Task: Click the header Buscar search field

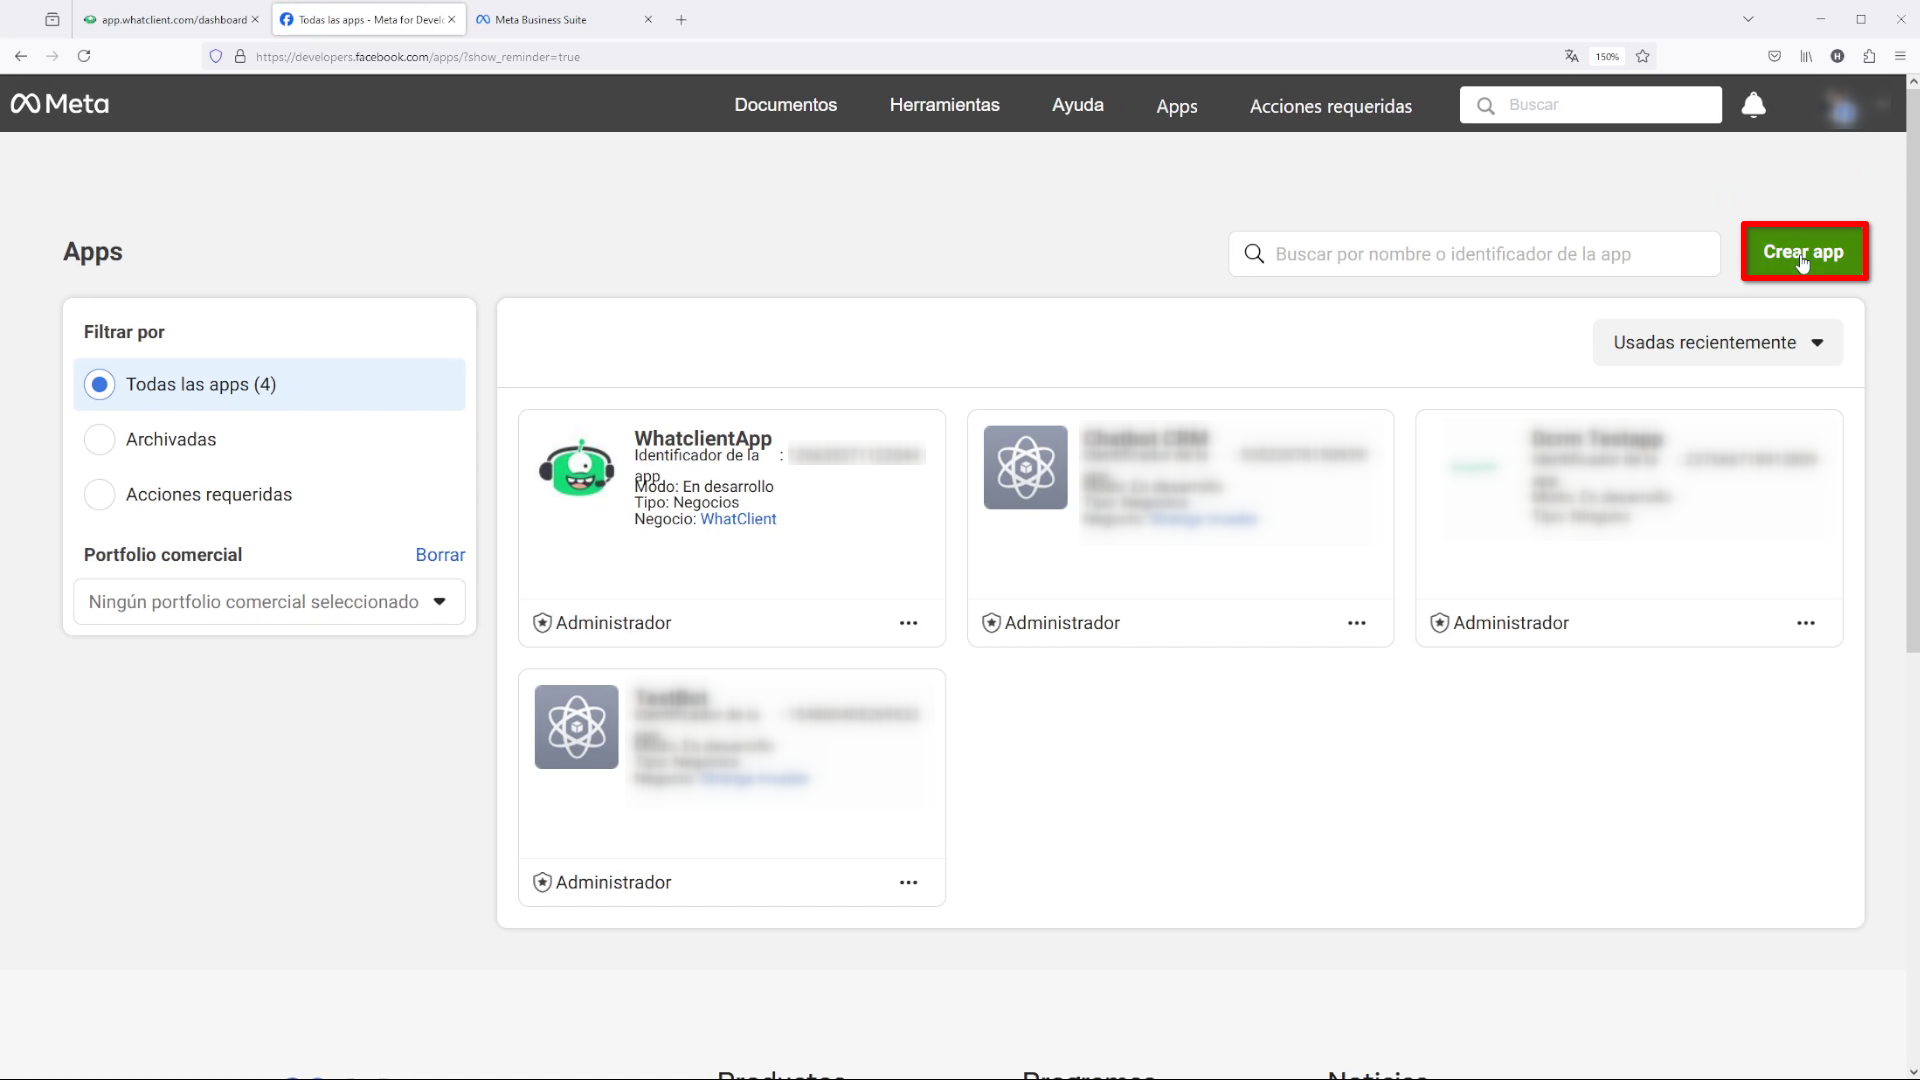Action: pos(1590,105)
